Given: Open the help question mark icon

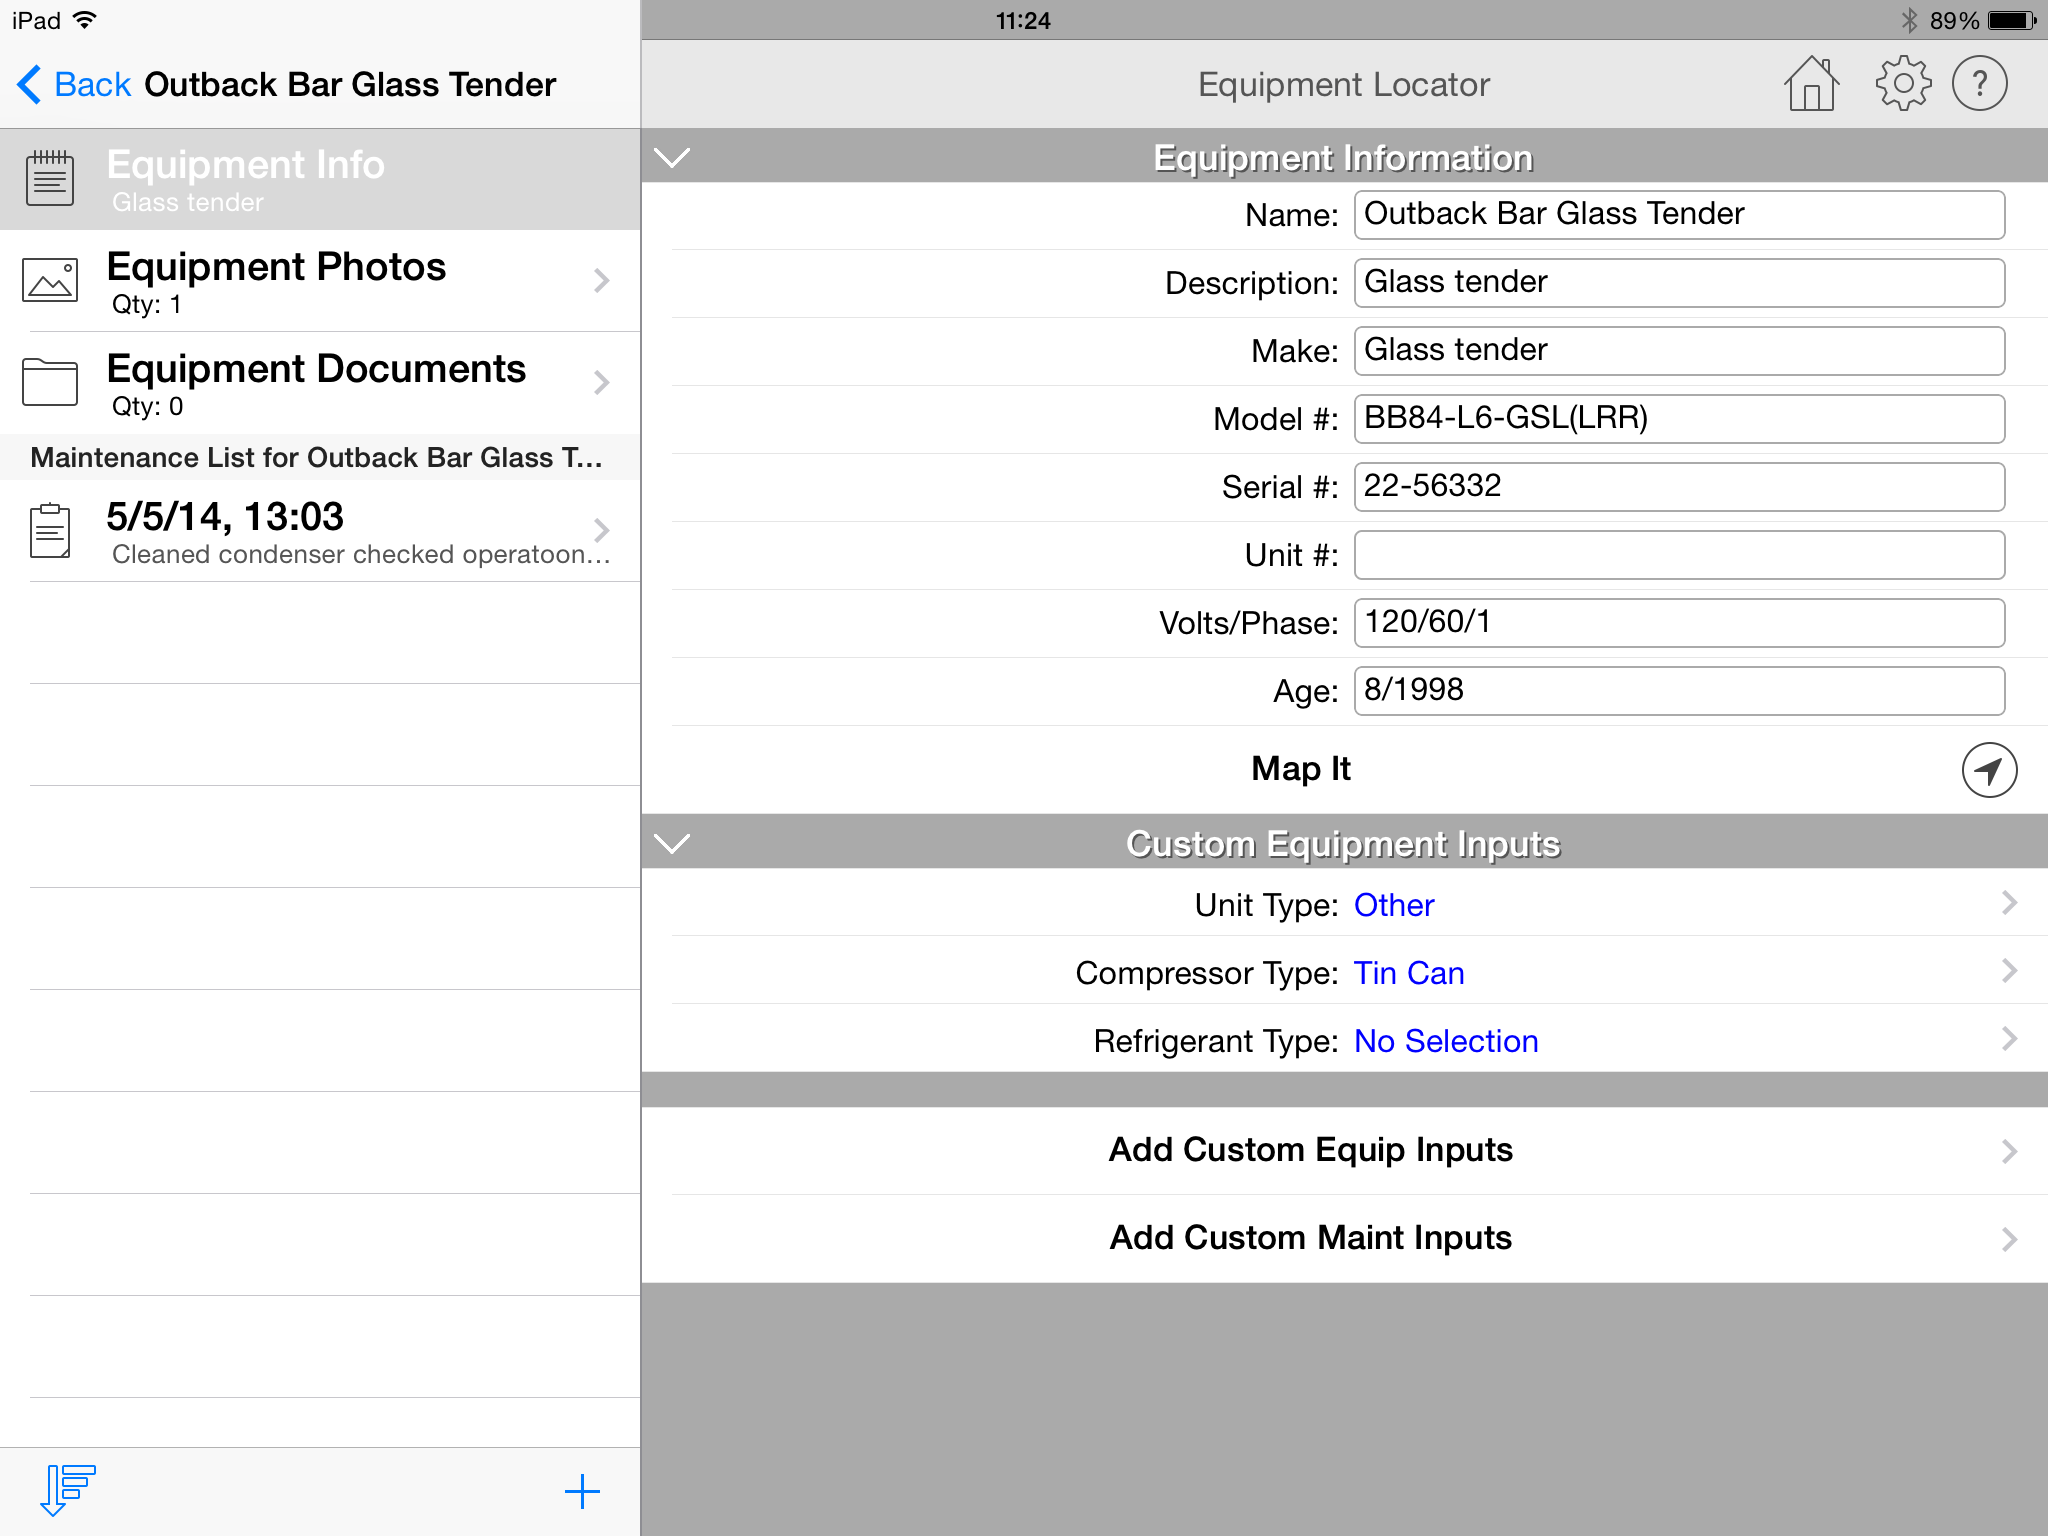Looking at the screenshot, I should tap(1979, 84).
